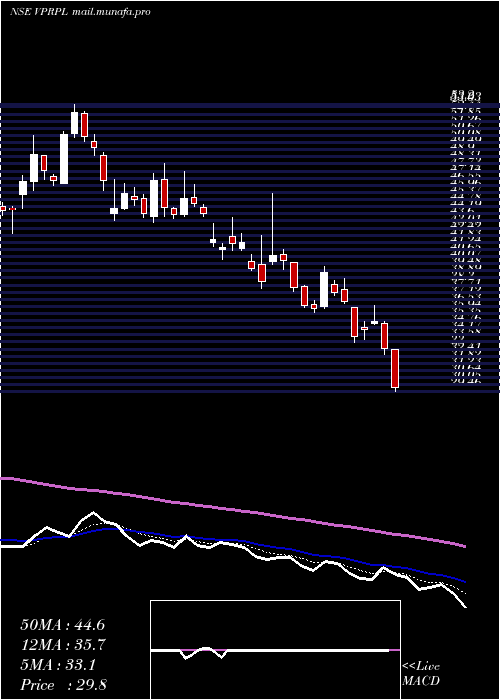Click inside the MACD indicator box

tap(275, 650)
